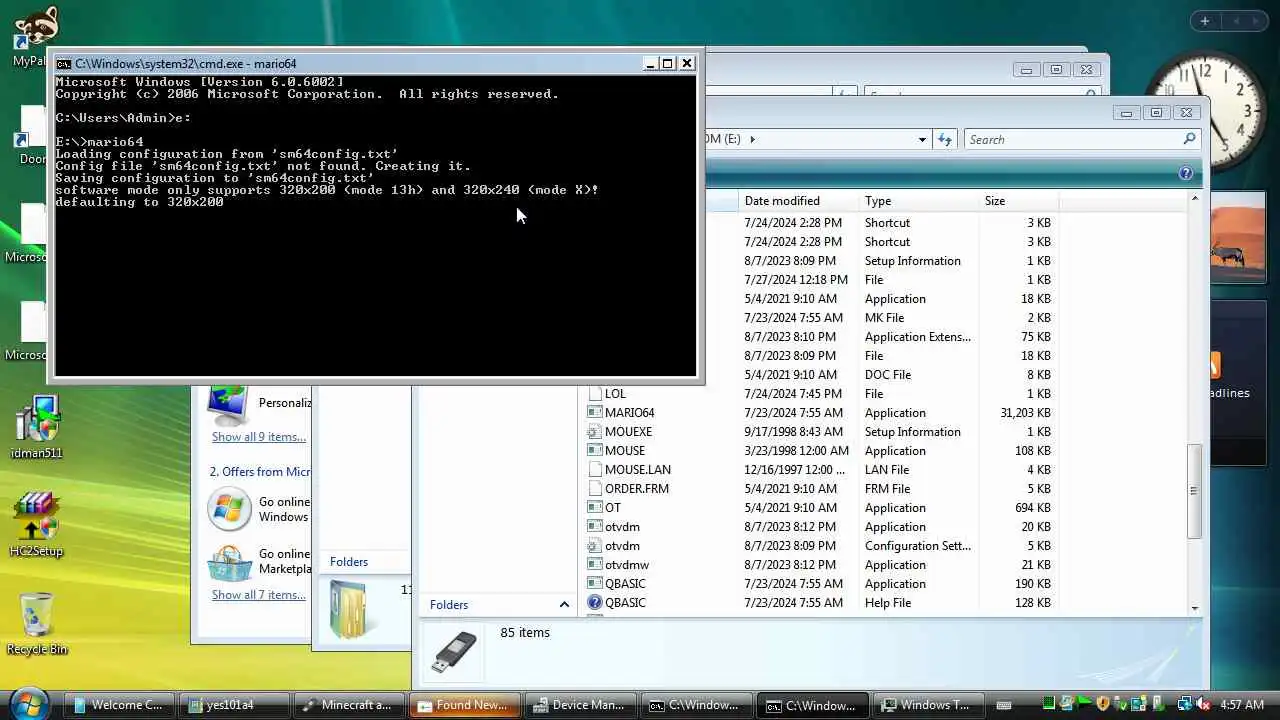The image size is (1280, 720).
Task: Select the LOL file icon
Action: tap(595, 393)
